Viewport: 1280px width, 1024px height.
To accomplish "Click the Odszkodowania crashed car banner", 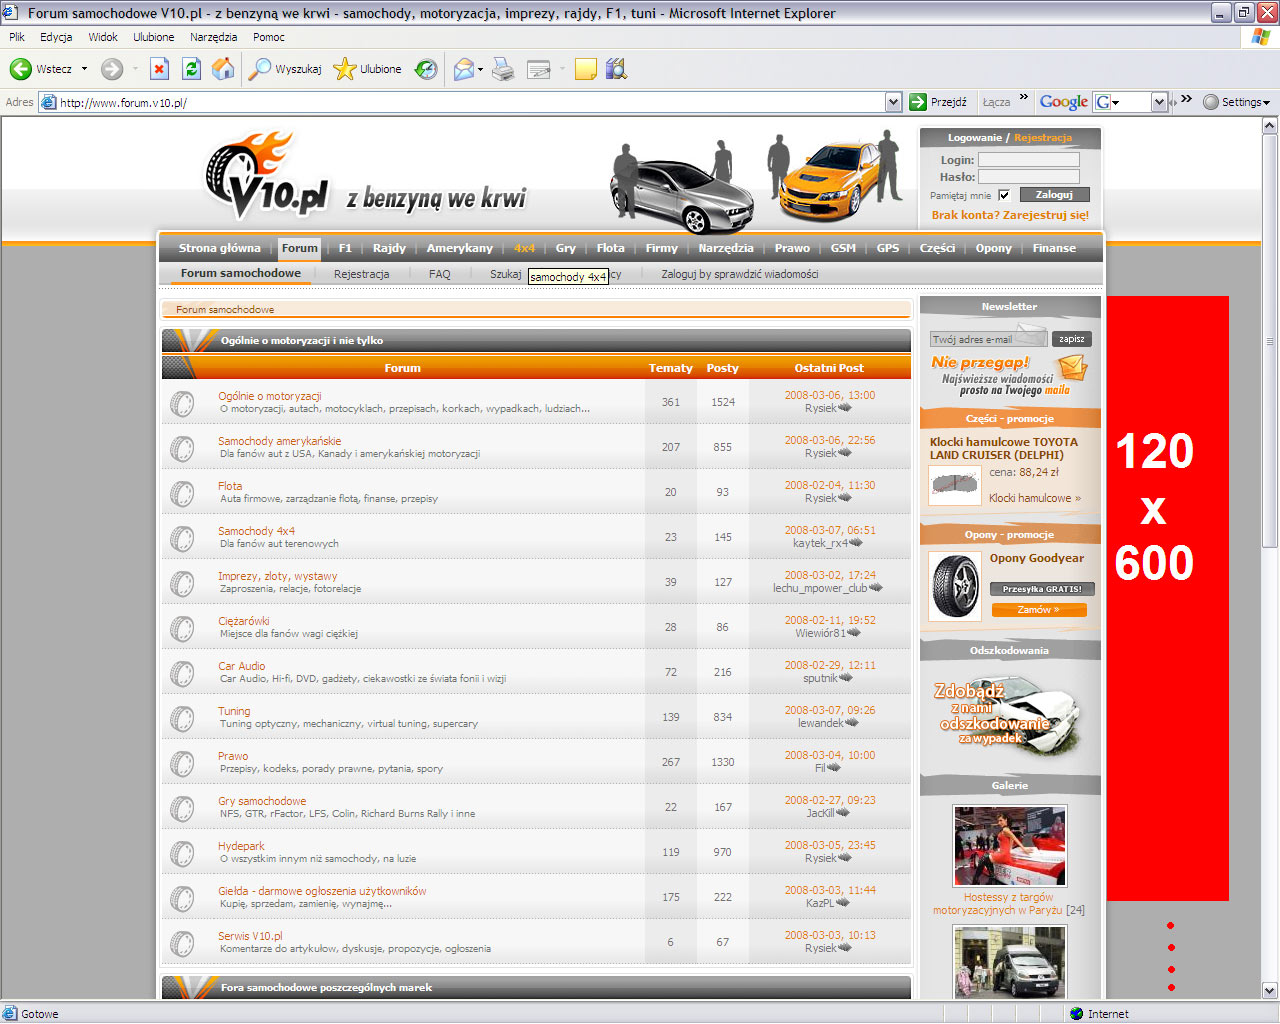I will coord(1010,716).
